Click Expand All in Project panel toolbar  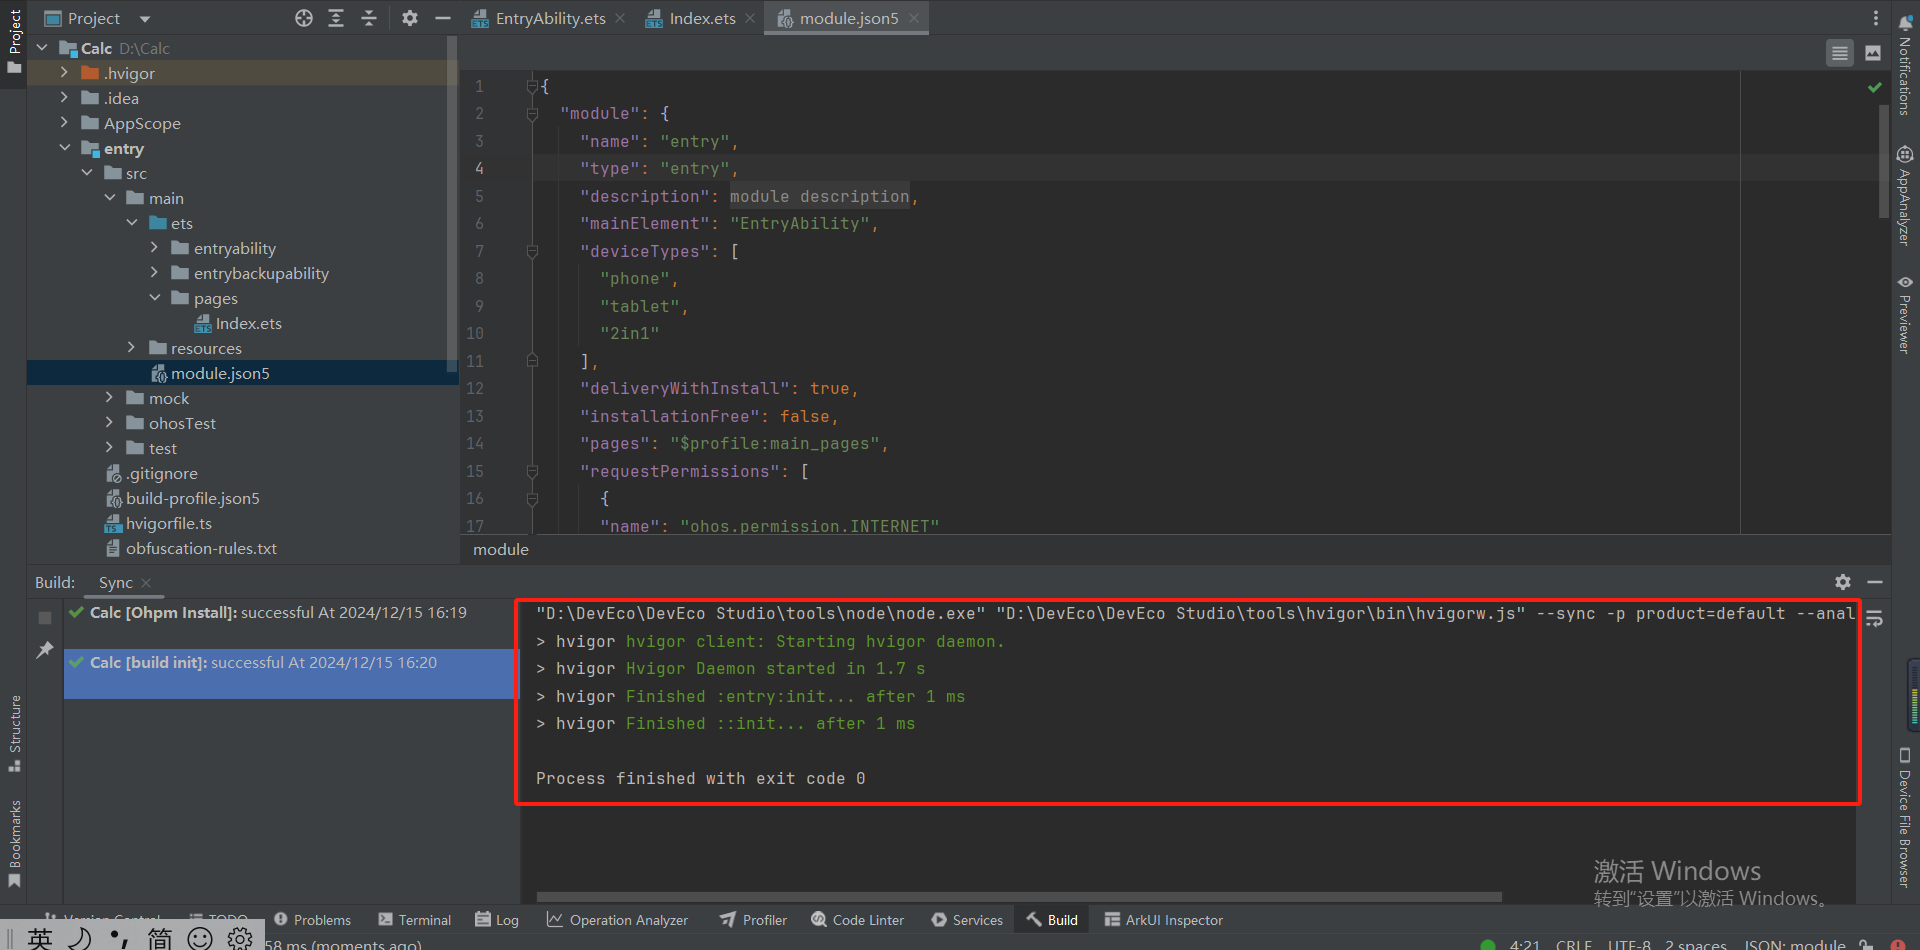pos(336,18)
